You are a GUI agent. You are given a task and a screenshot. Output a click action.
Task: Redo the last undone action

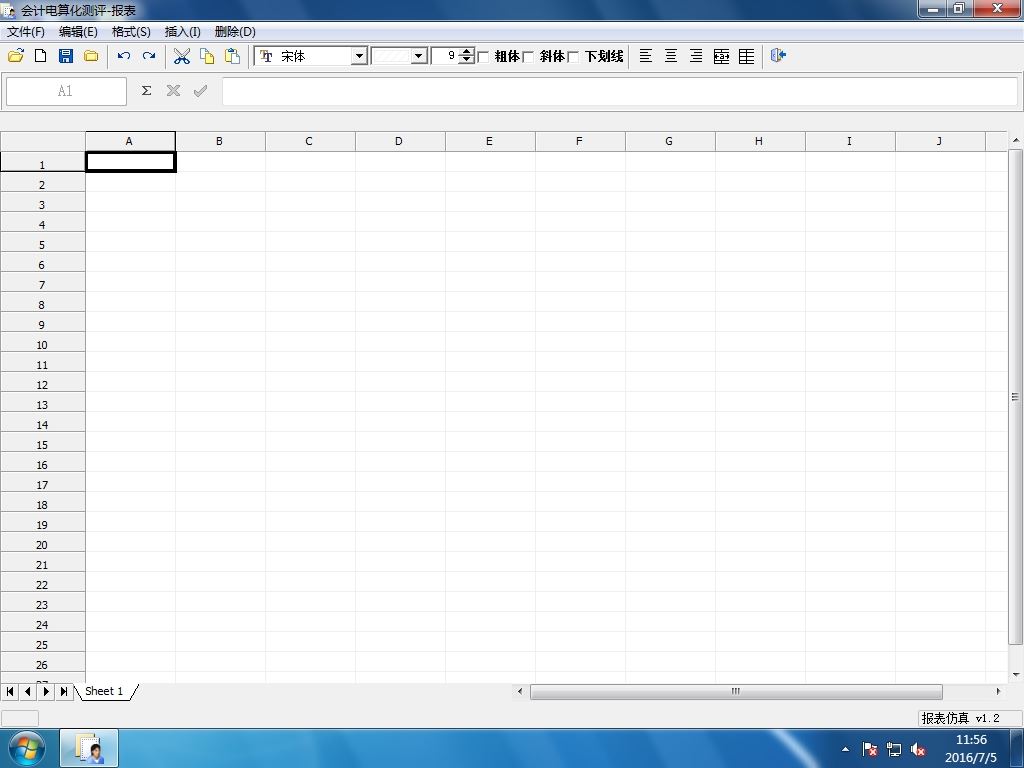coord(149,56)
